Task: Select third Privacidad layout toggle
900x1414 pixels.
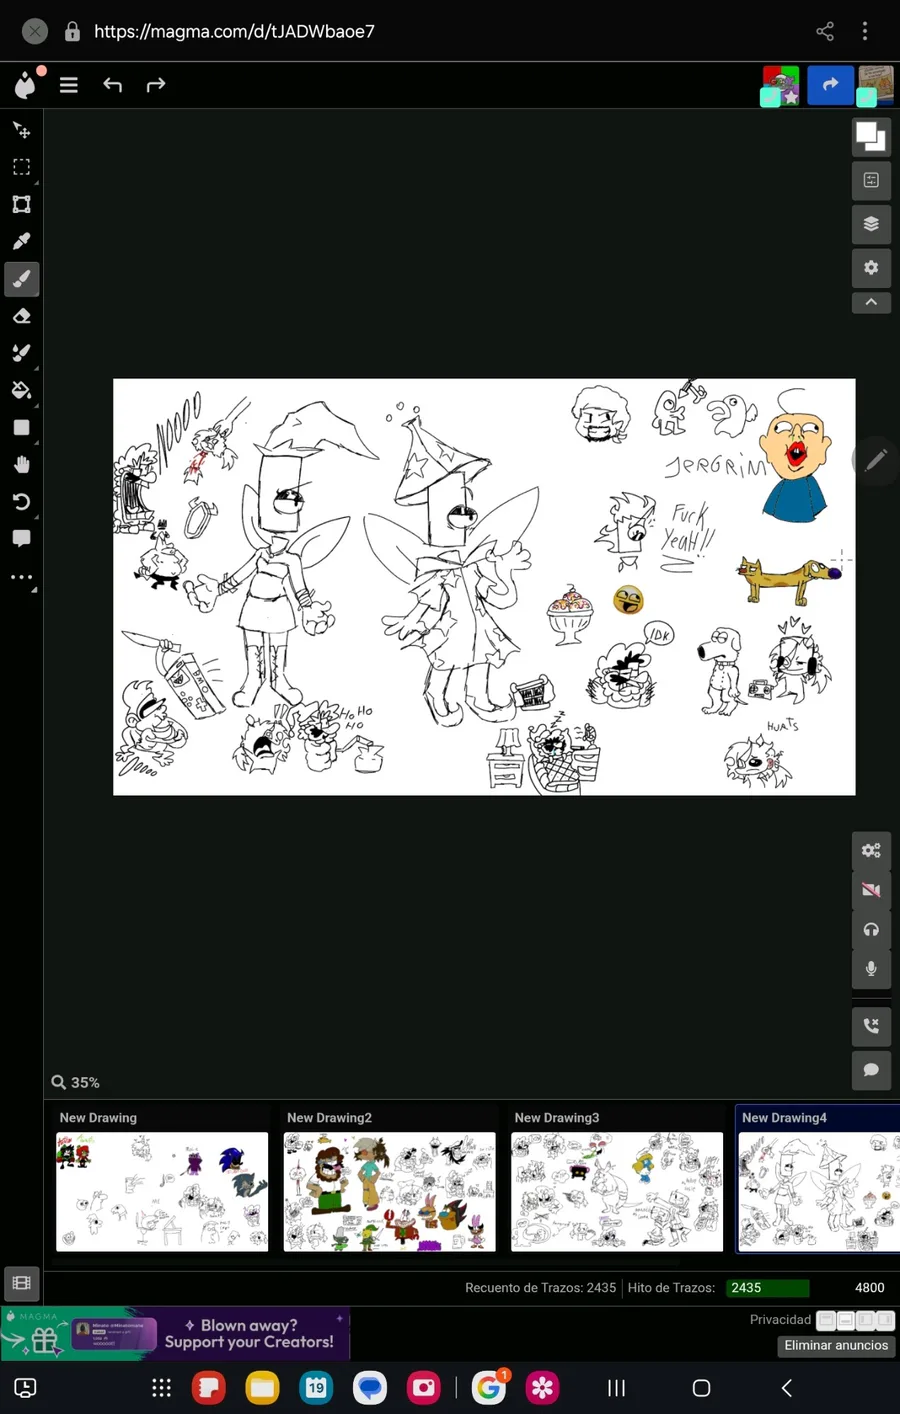Action: 865,1320
